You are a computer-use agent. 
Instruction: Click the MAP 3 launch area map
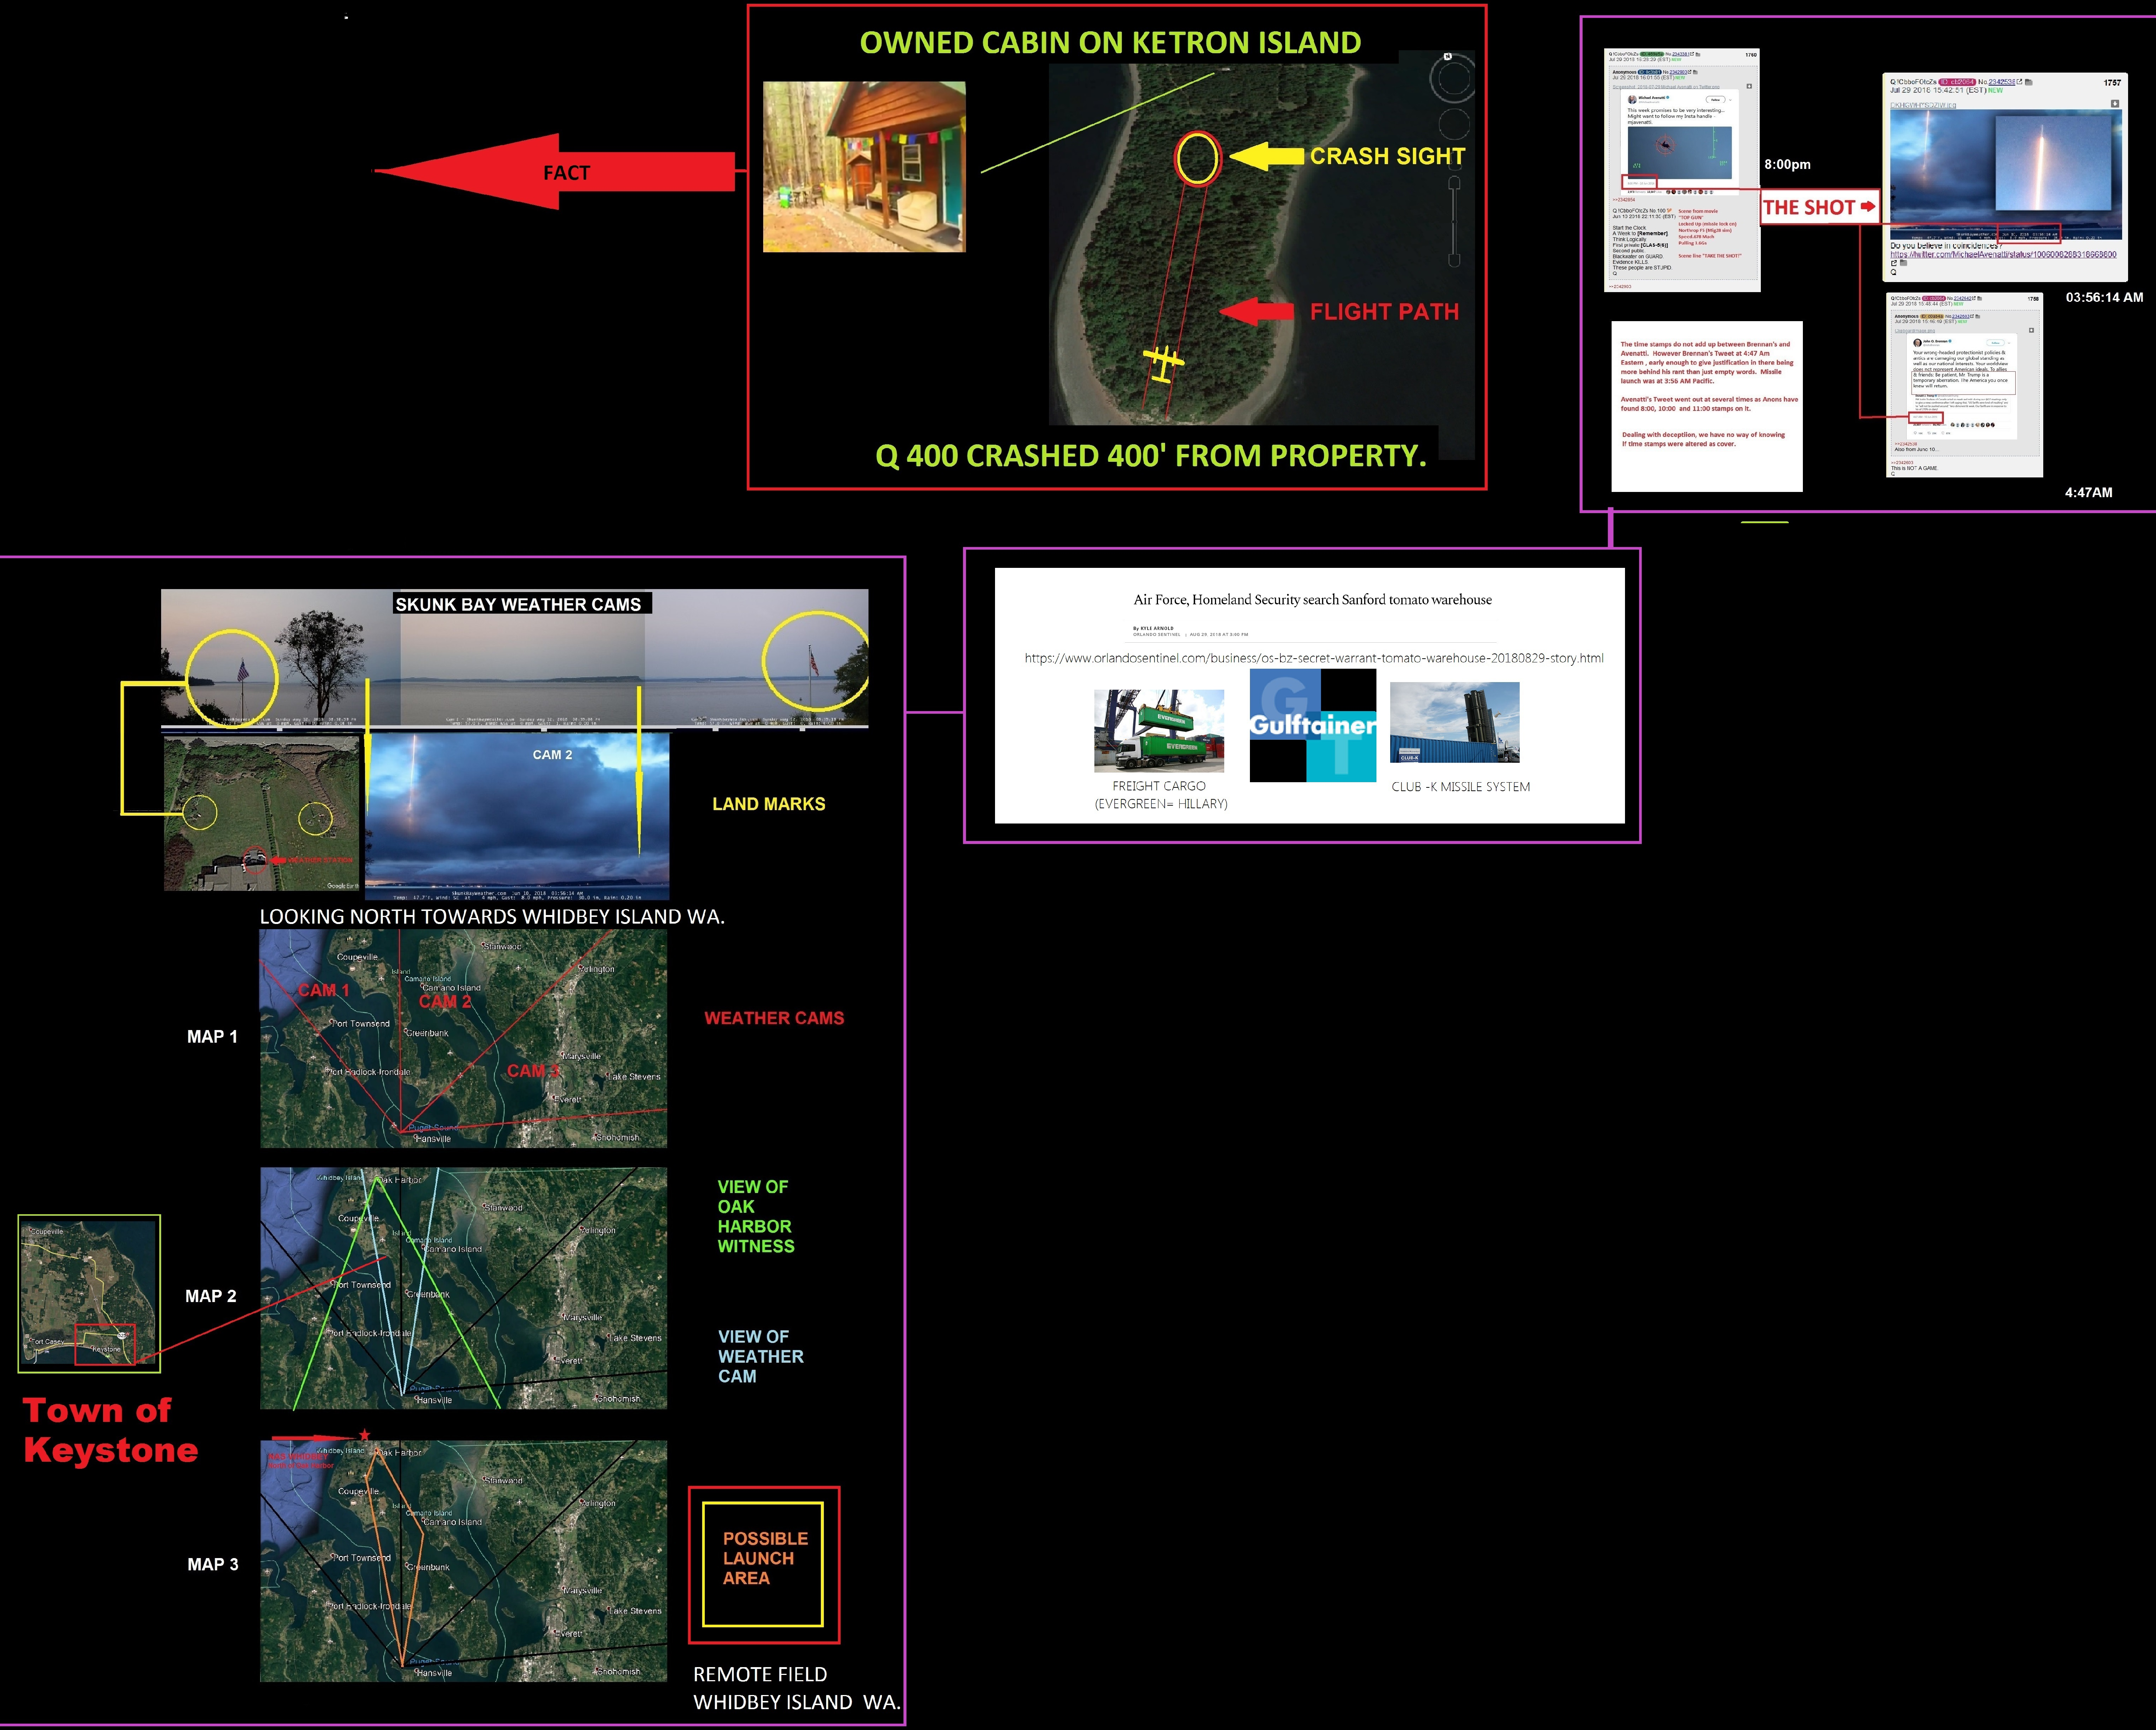point(463,1561)
